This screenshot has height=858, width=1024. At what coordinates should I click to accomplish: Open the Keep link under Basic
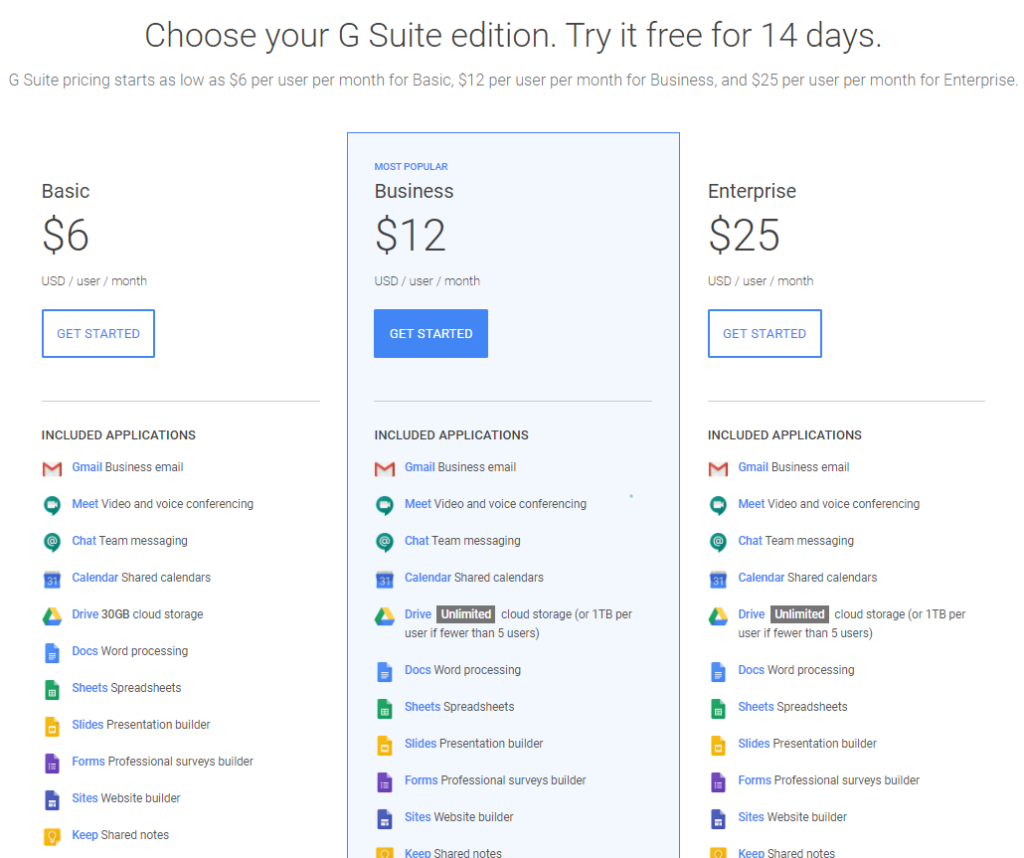85,835
